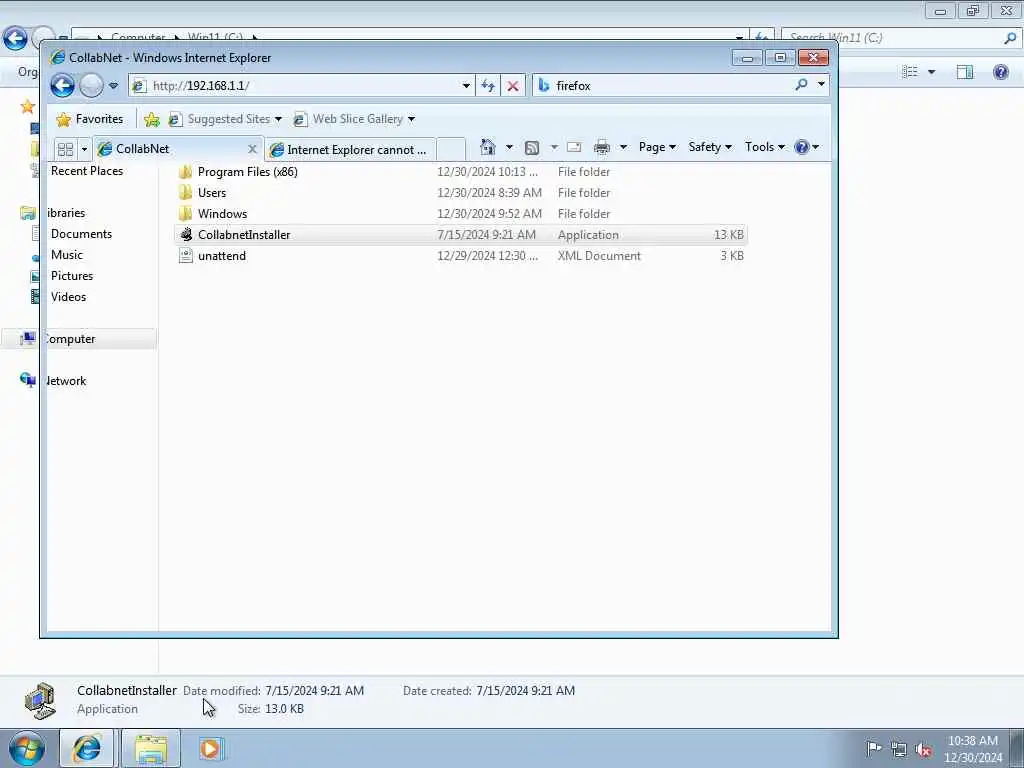Open Pictures library in sidebar

[x=72, y=276]
